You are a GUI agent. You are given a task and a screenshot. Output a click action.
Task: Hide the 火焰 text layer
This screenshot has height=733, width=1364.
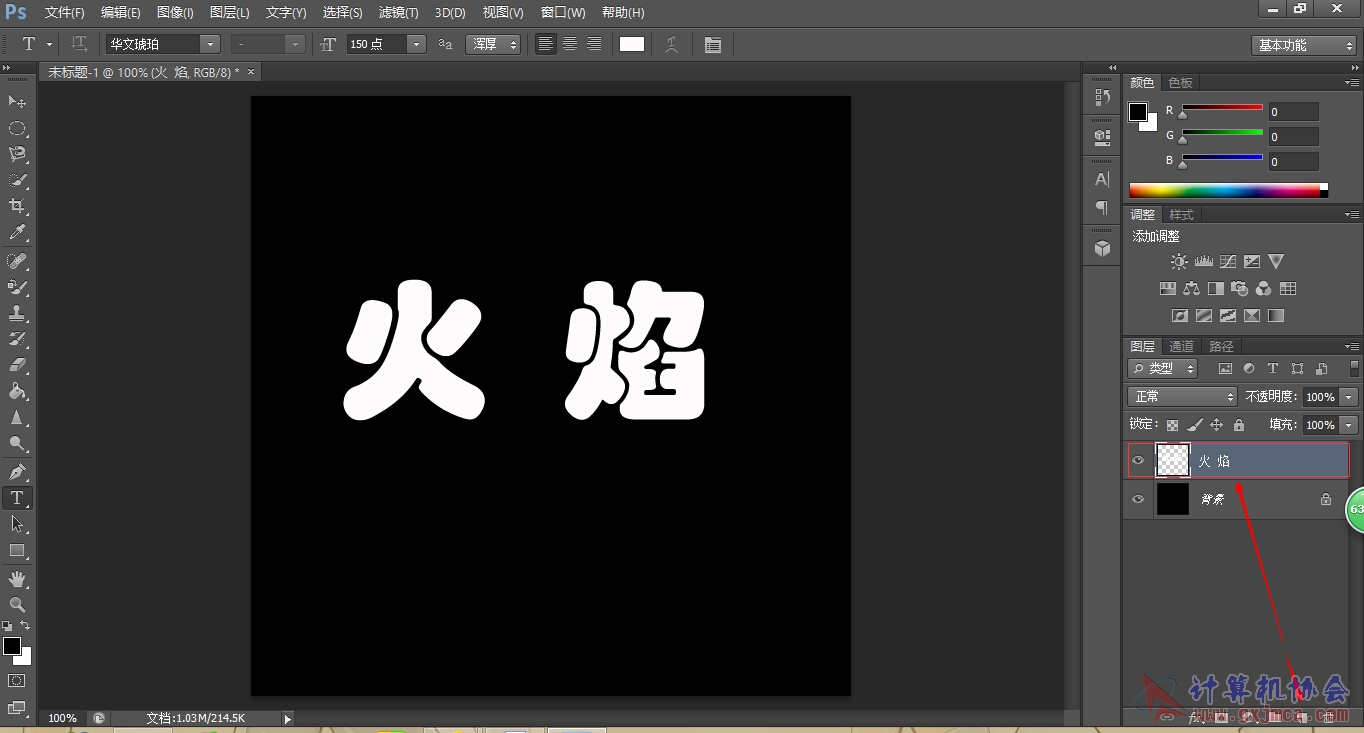point(1138,461)
